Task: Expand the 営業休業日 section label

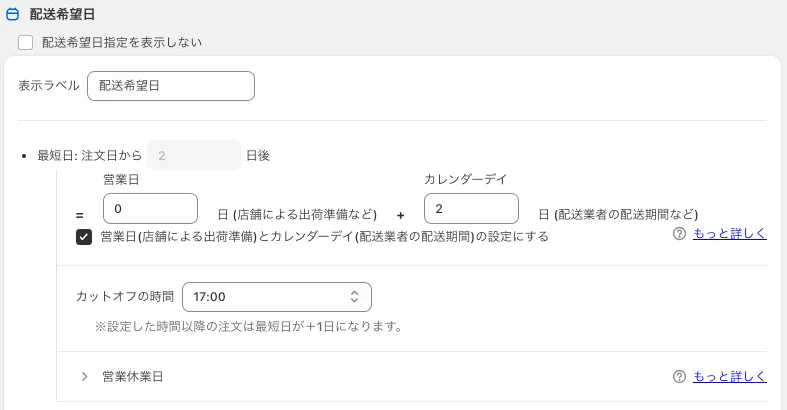Action: point(132,377)
